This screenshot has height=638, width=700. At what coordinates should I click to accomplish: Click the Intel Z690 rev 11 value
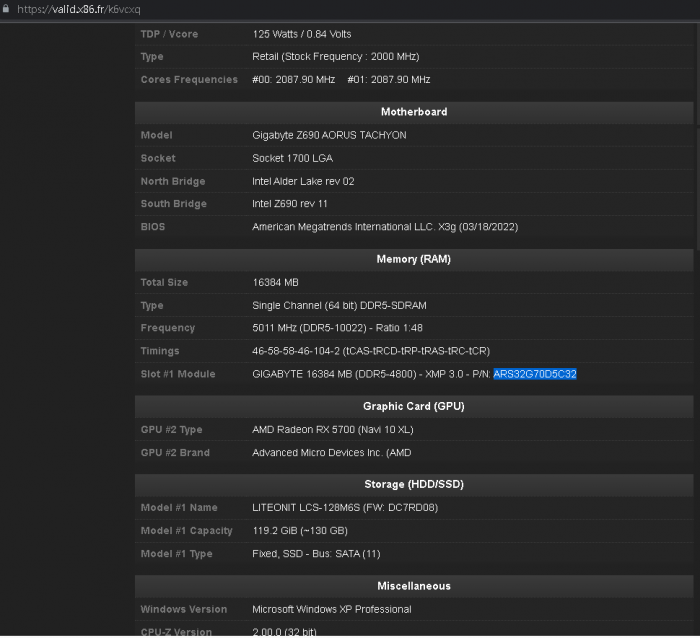292,204
